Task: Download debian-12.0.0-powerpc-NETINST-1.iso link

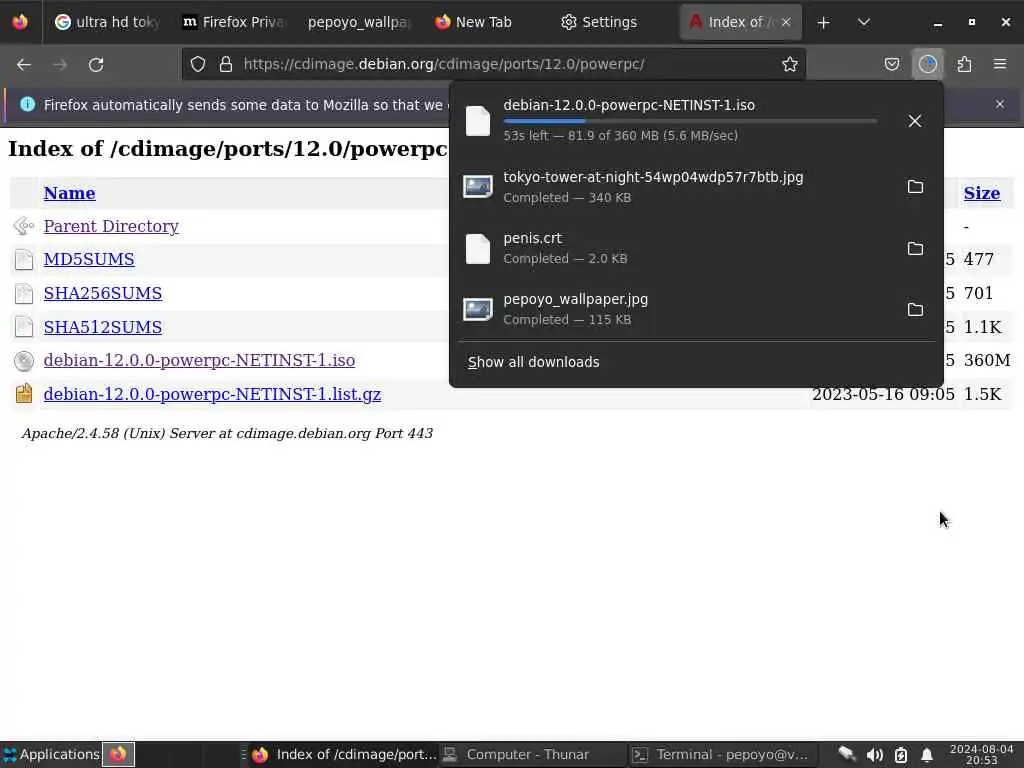Action: coord(199,360)
